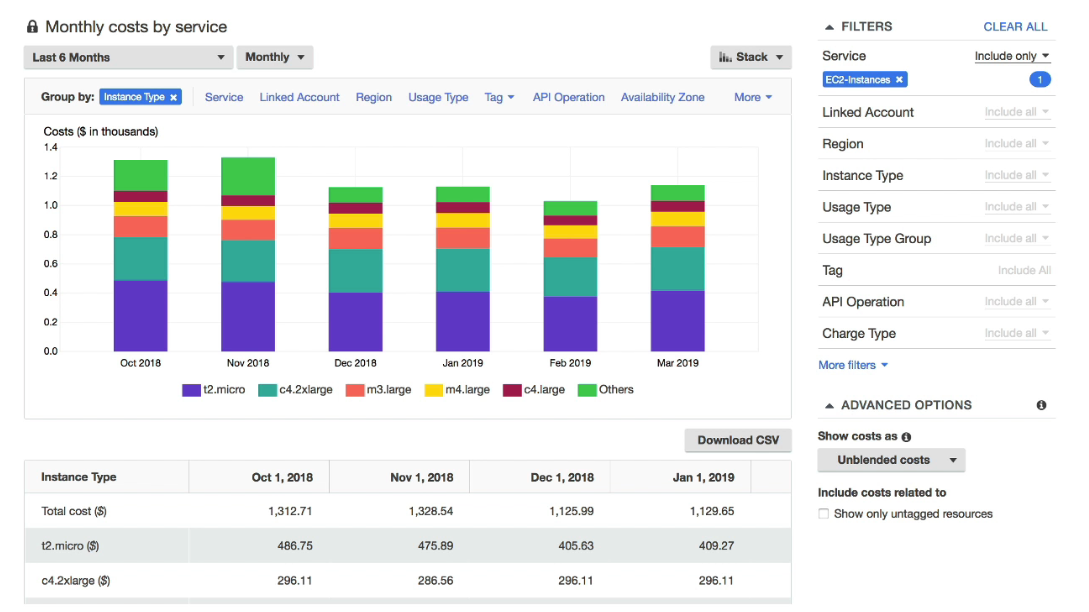Click c4.2xlarge value 286.56

tap(435, 581)
